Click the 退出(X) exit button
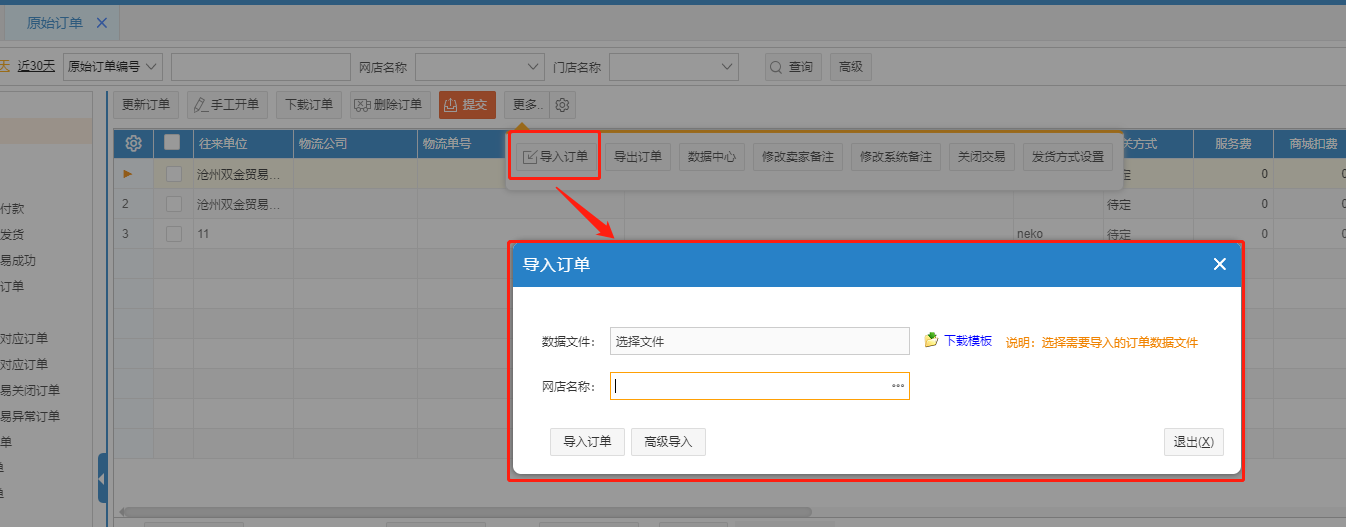This screenshot has width=1346, height=527. point(1193,442)
